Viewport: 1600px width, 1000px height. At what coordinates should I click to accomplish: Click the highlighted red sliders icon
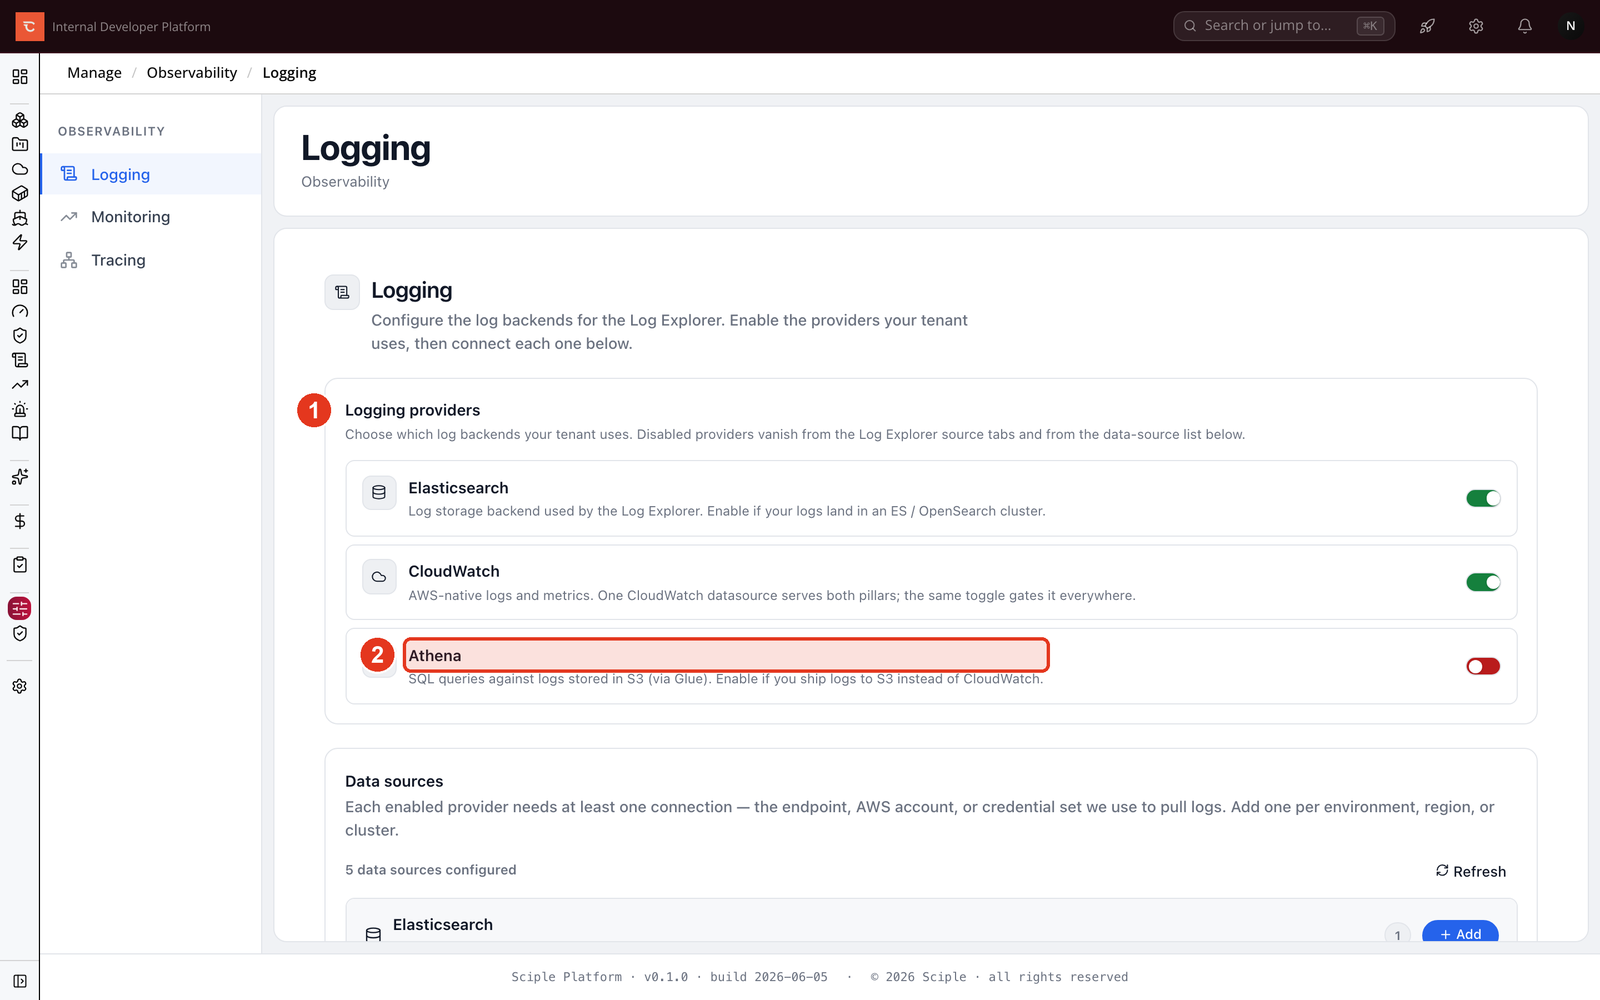click(20, 608)
